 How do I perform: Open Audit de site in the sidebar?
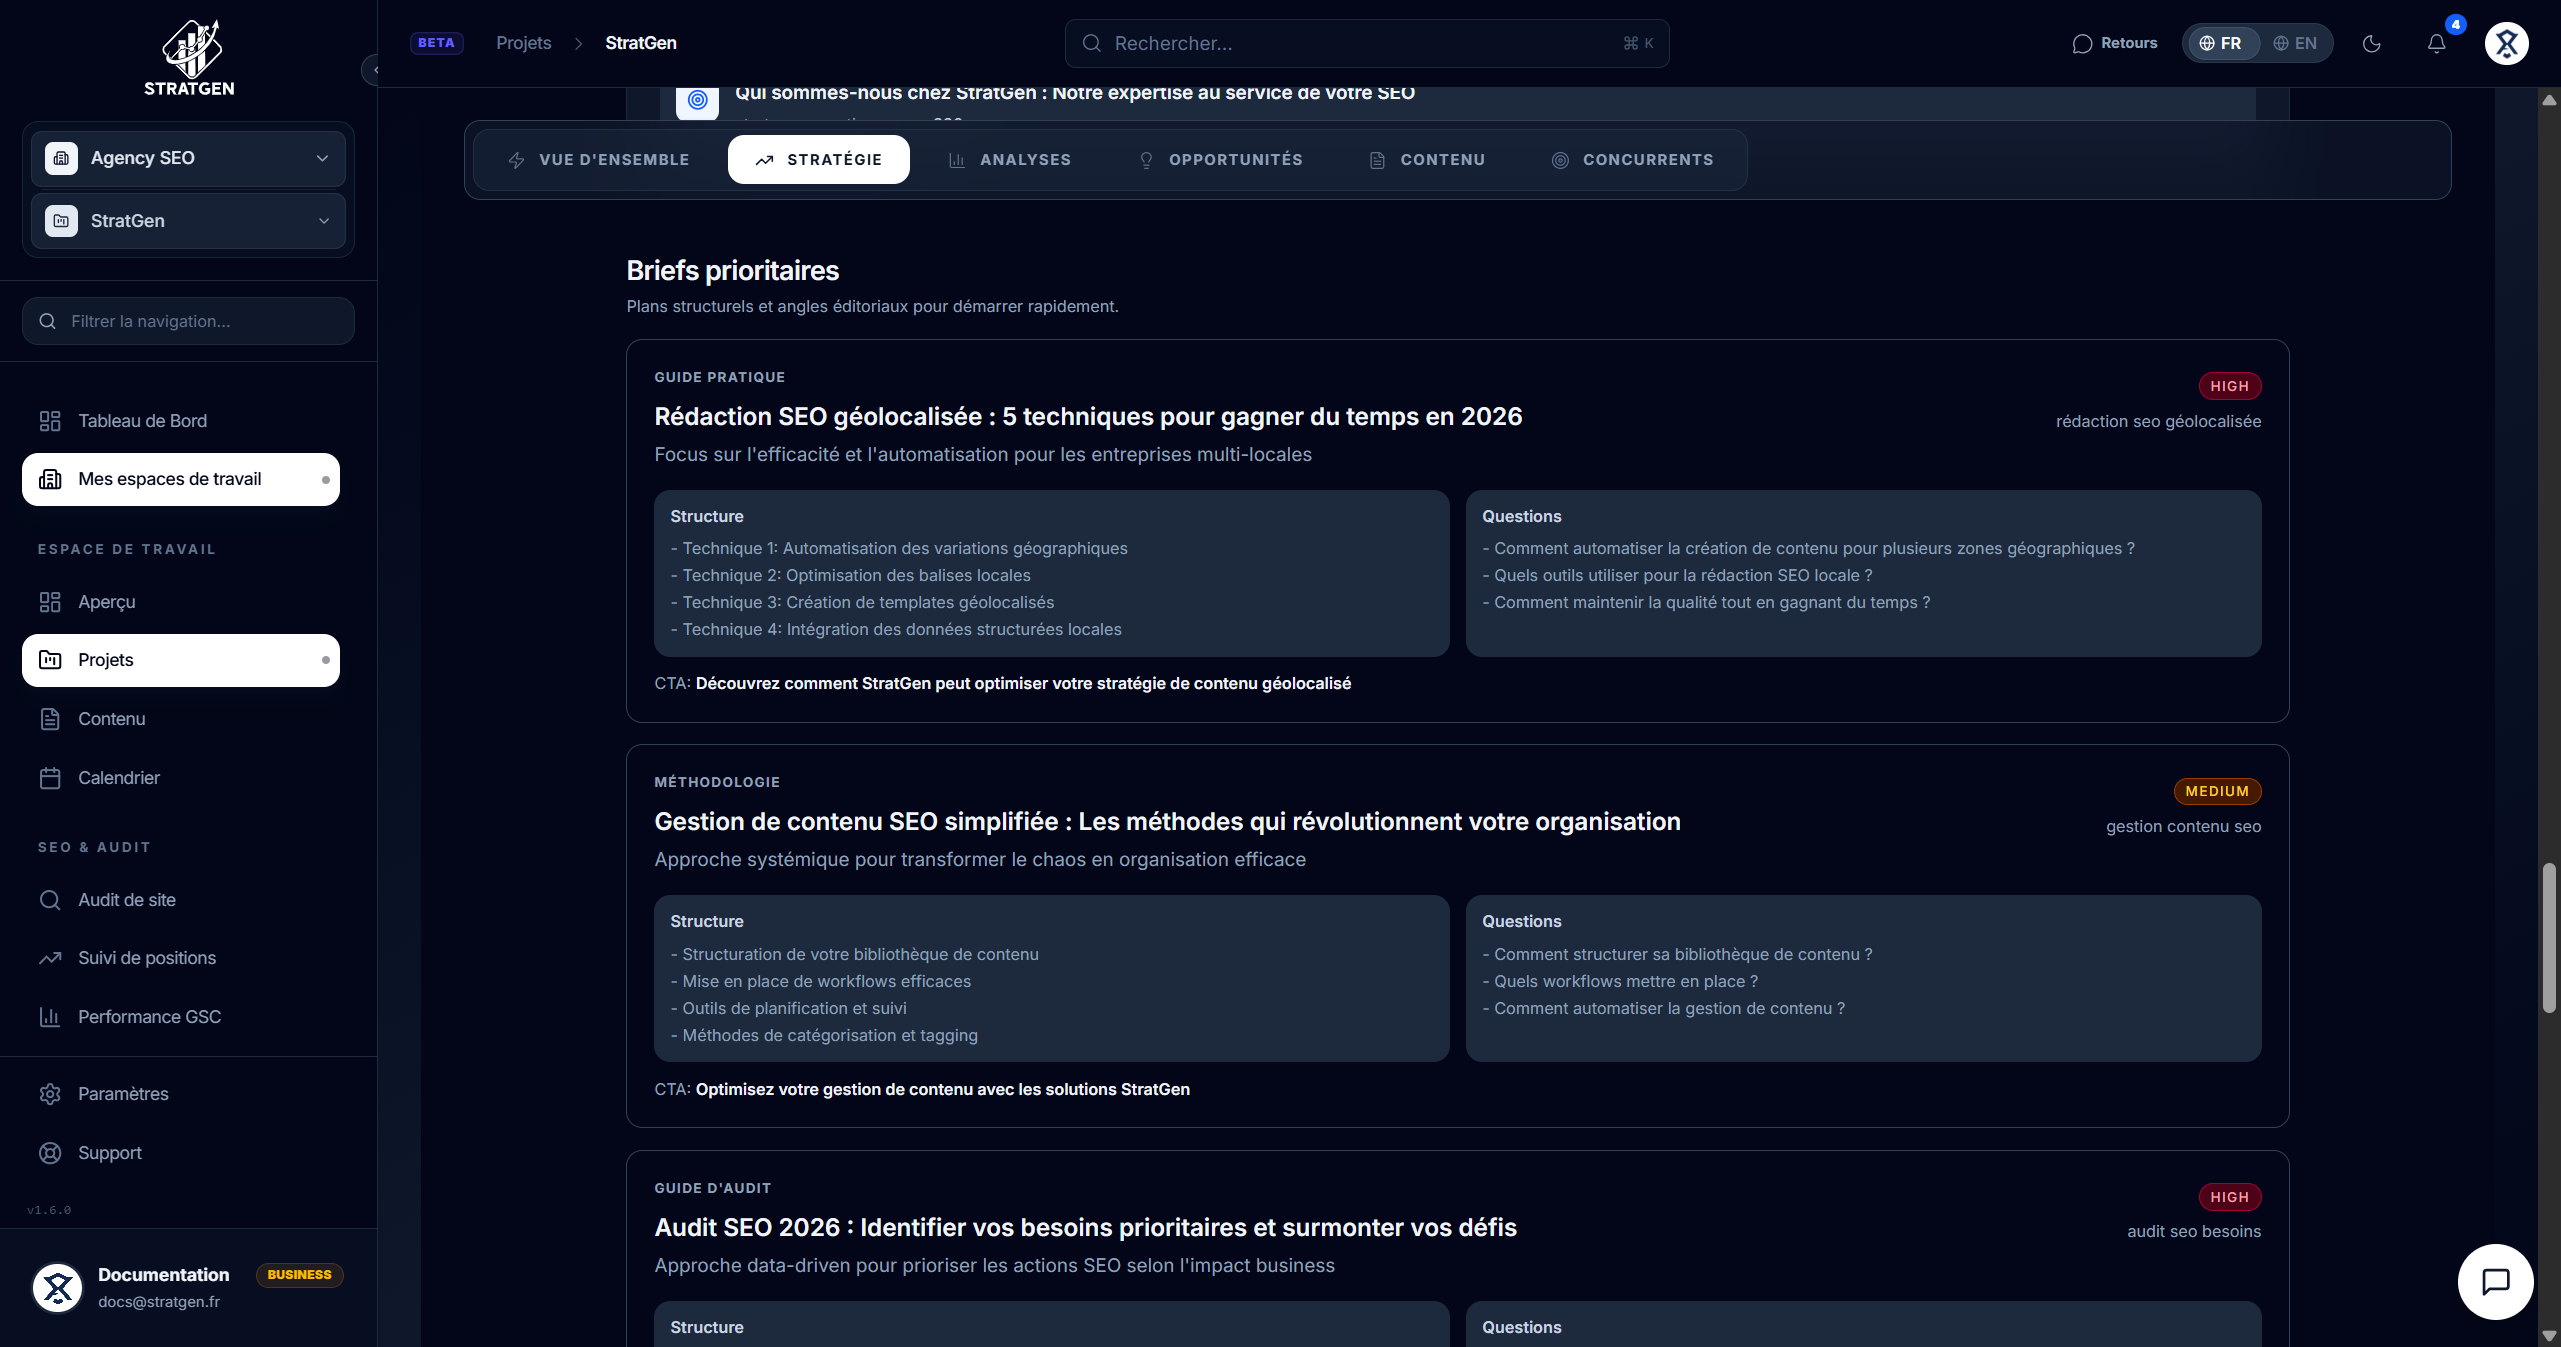click(127, 900)
